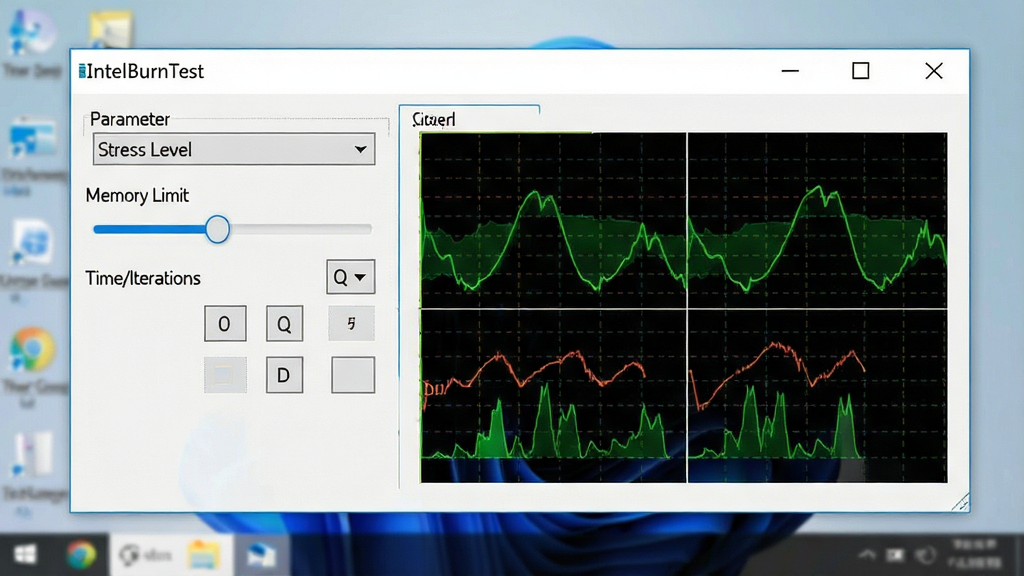Image resolution: width=1024 pixels, height=576 pixels.
Task: Click the lower-left graph with red line
Action: (553, 396)
